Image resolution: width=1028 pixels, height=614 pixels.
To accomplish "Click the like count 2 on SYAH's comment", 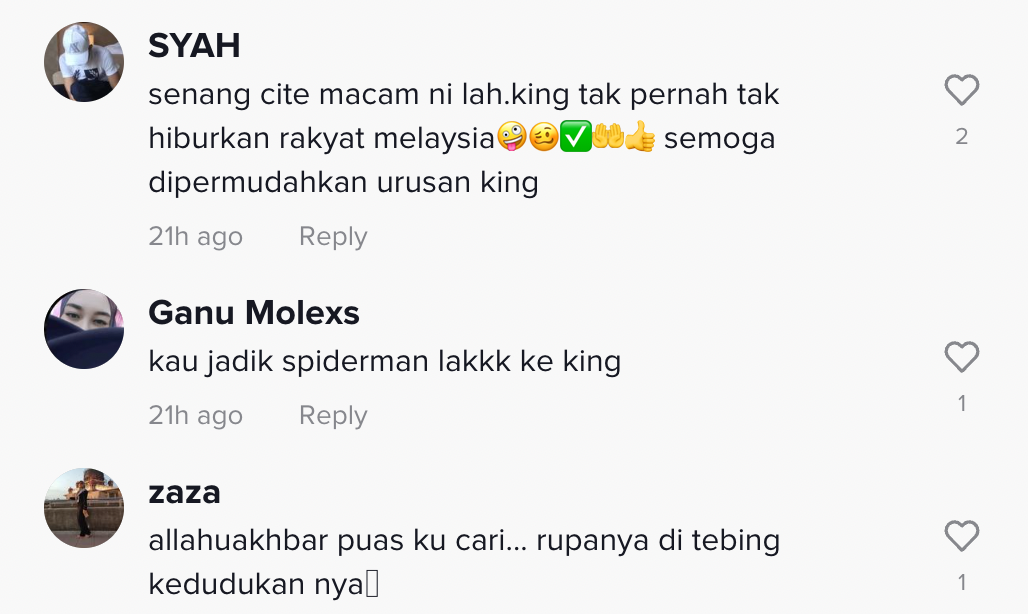I will pyautogui.click(x=961, y=137).
